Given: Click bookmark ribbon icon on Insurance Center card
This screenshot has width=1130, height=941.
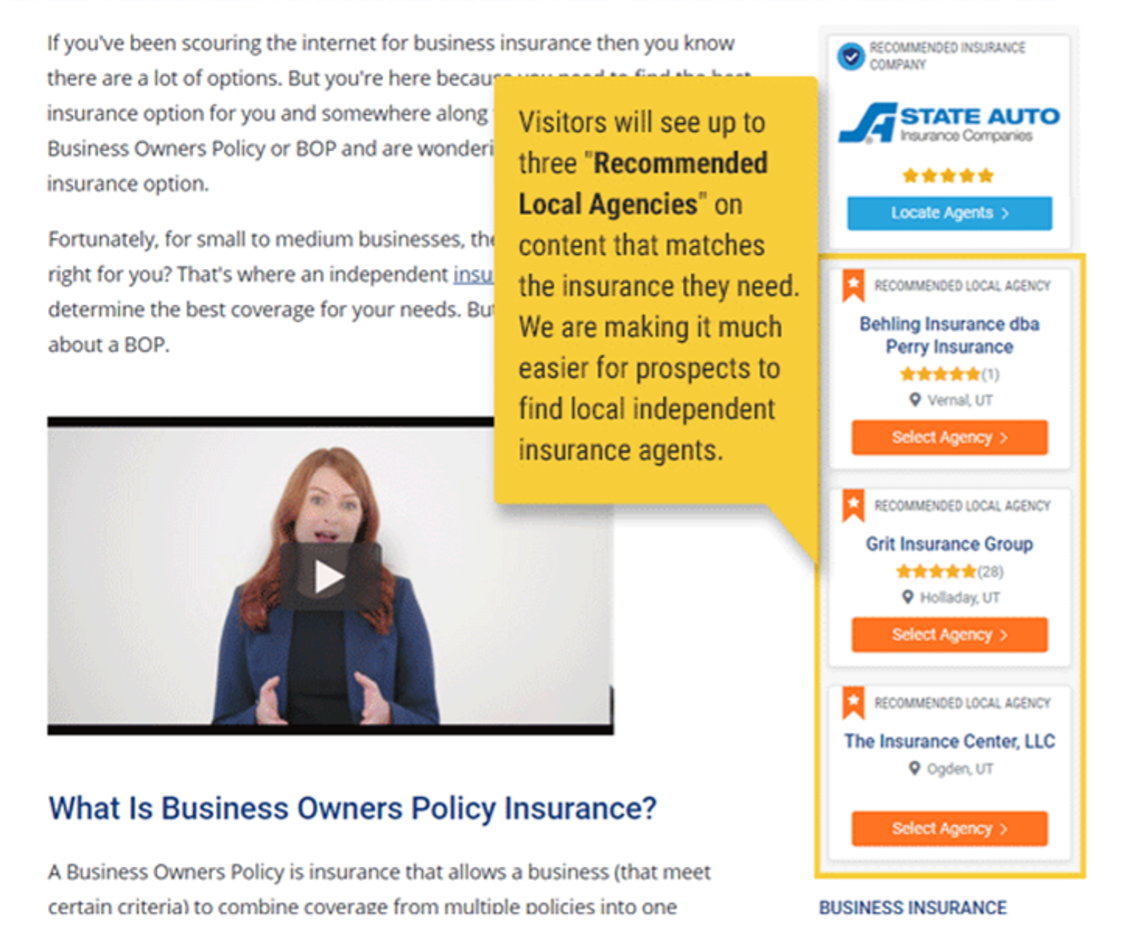Looking at the screenshot, I should 854,703.
